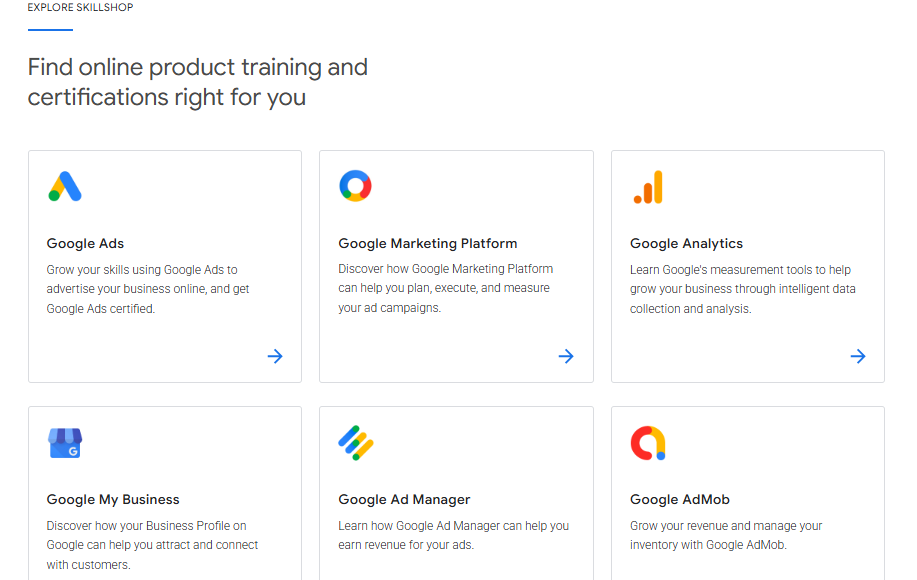Open the Google Ads heading link
The image size is (917, 580).
click(85, 243)
